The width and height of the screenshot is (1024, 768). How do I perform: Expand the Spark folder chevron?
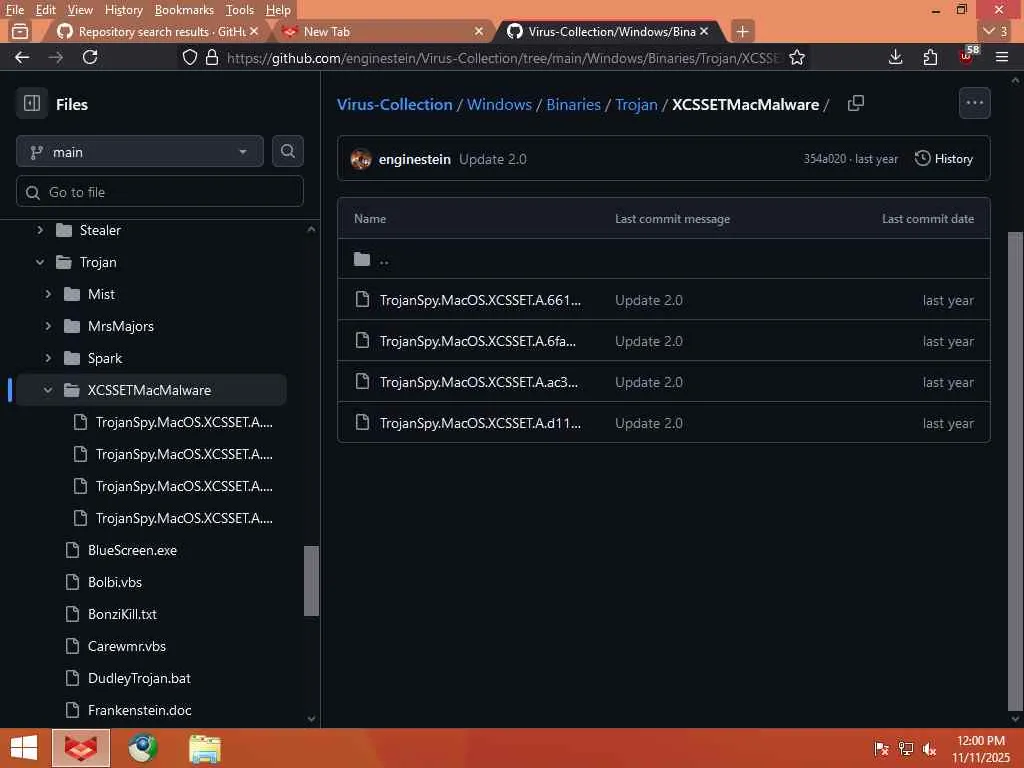tap(48, 358)
